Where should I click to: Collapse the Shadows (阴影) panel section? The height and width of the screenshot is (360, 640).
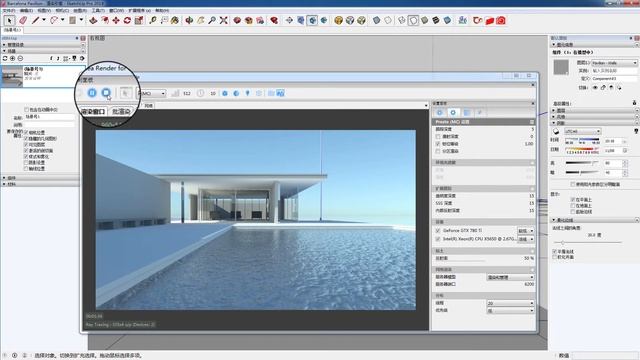coord(554,123)
